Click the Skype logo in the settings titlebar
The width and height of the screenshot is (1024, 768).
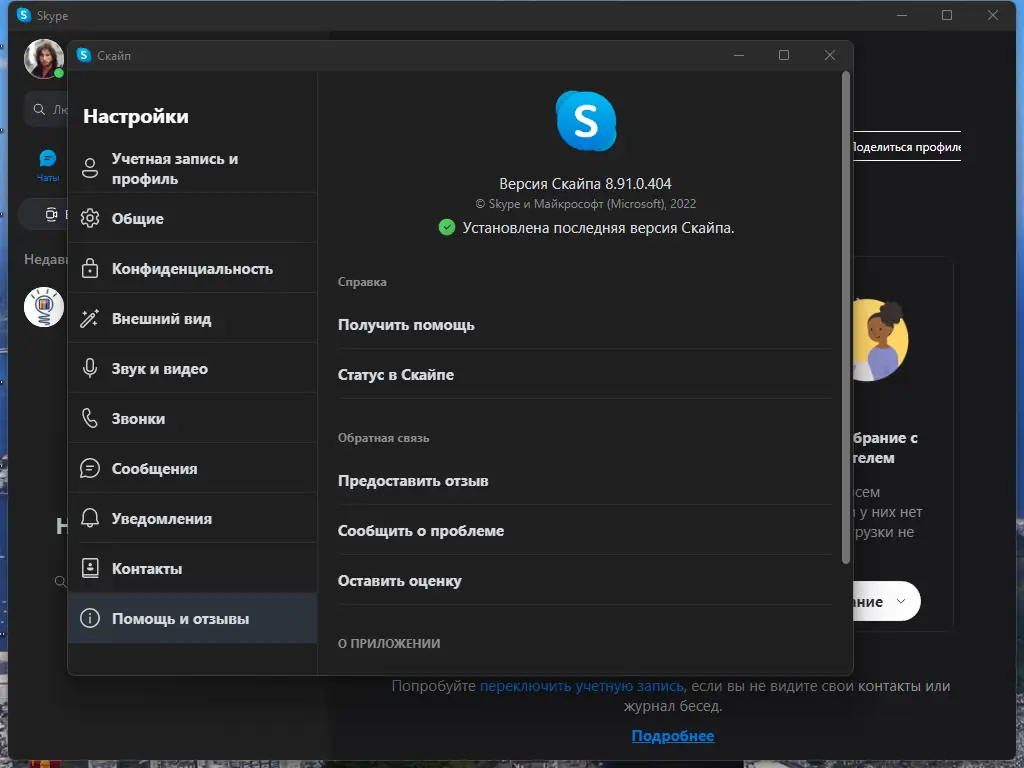coord(84,56)
